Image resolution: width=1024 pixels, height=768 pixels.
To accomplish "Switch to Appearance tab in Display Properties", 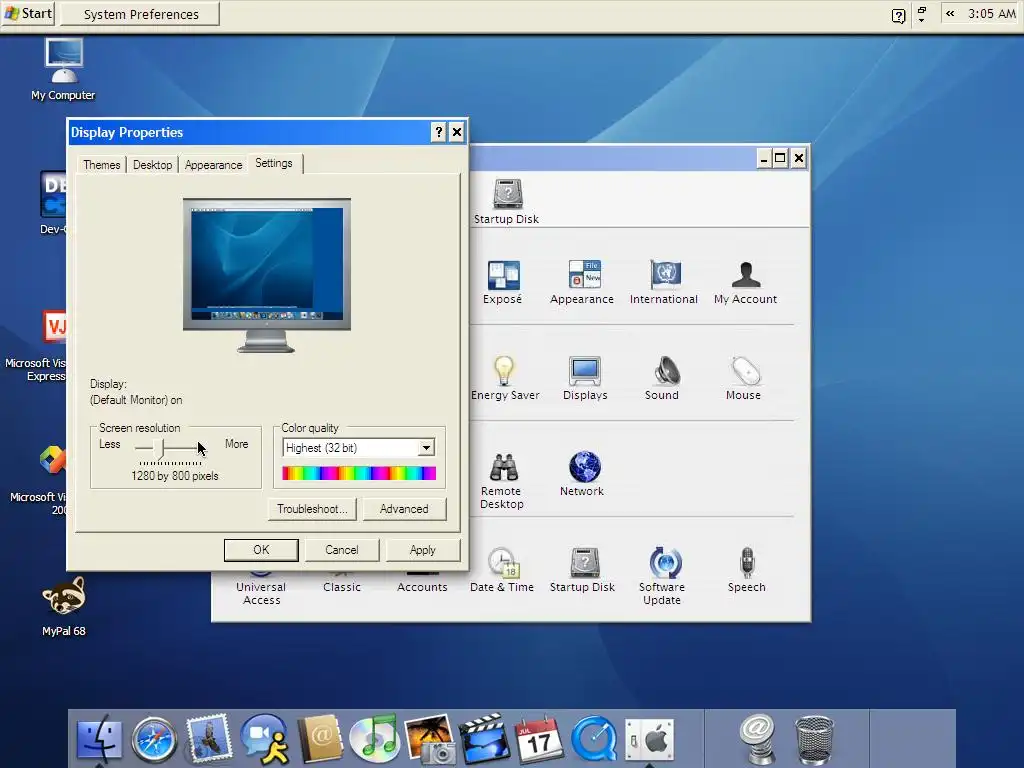I will 214,165.
